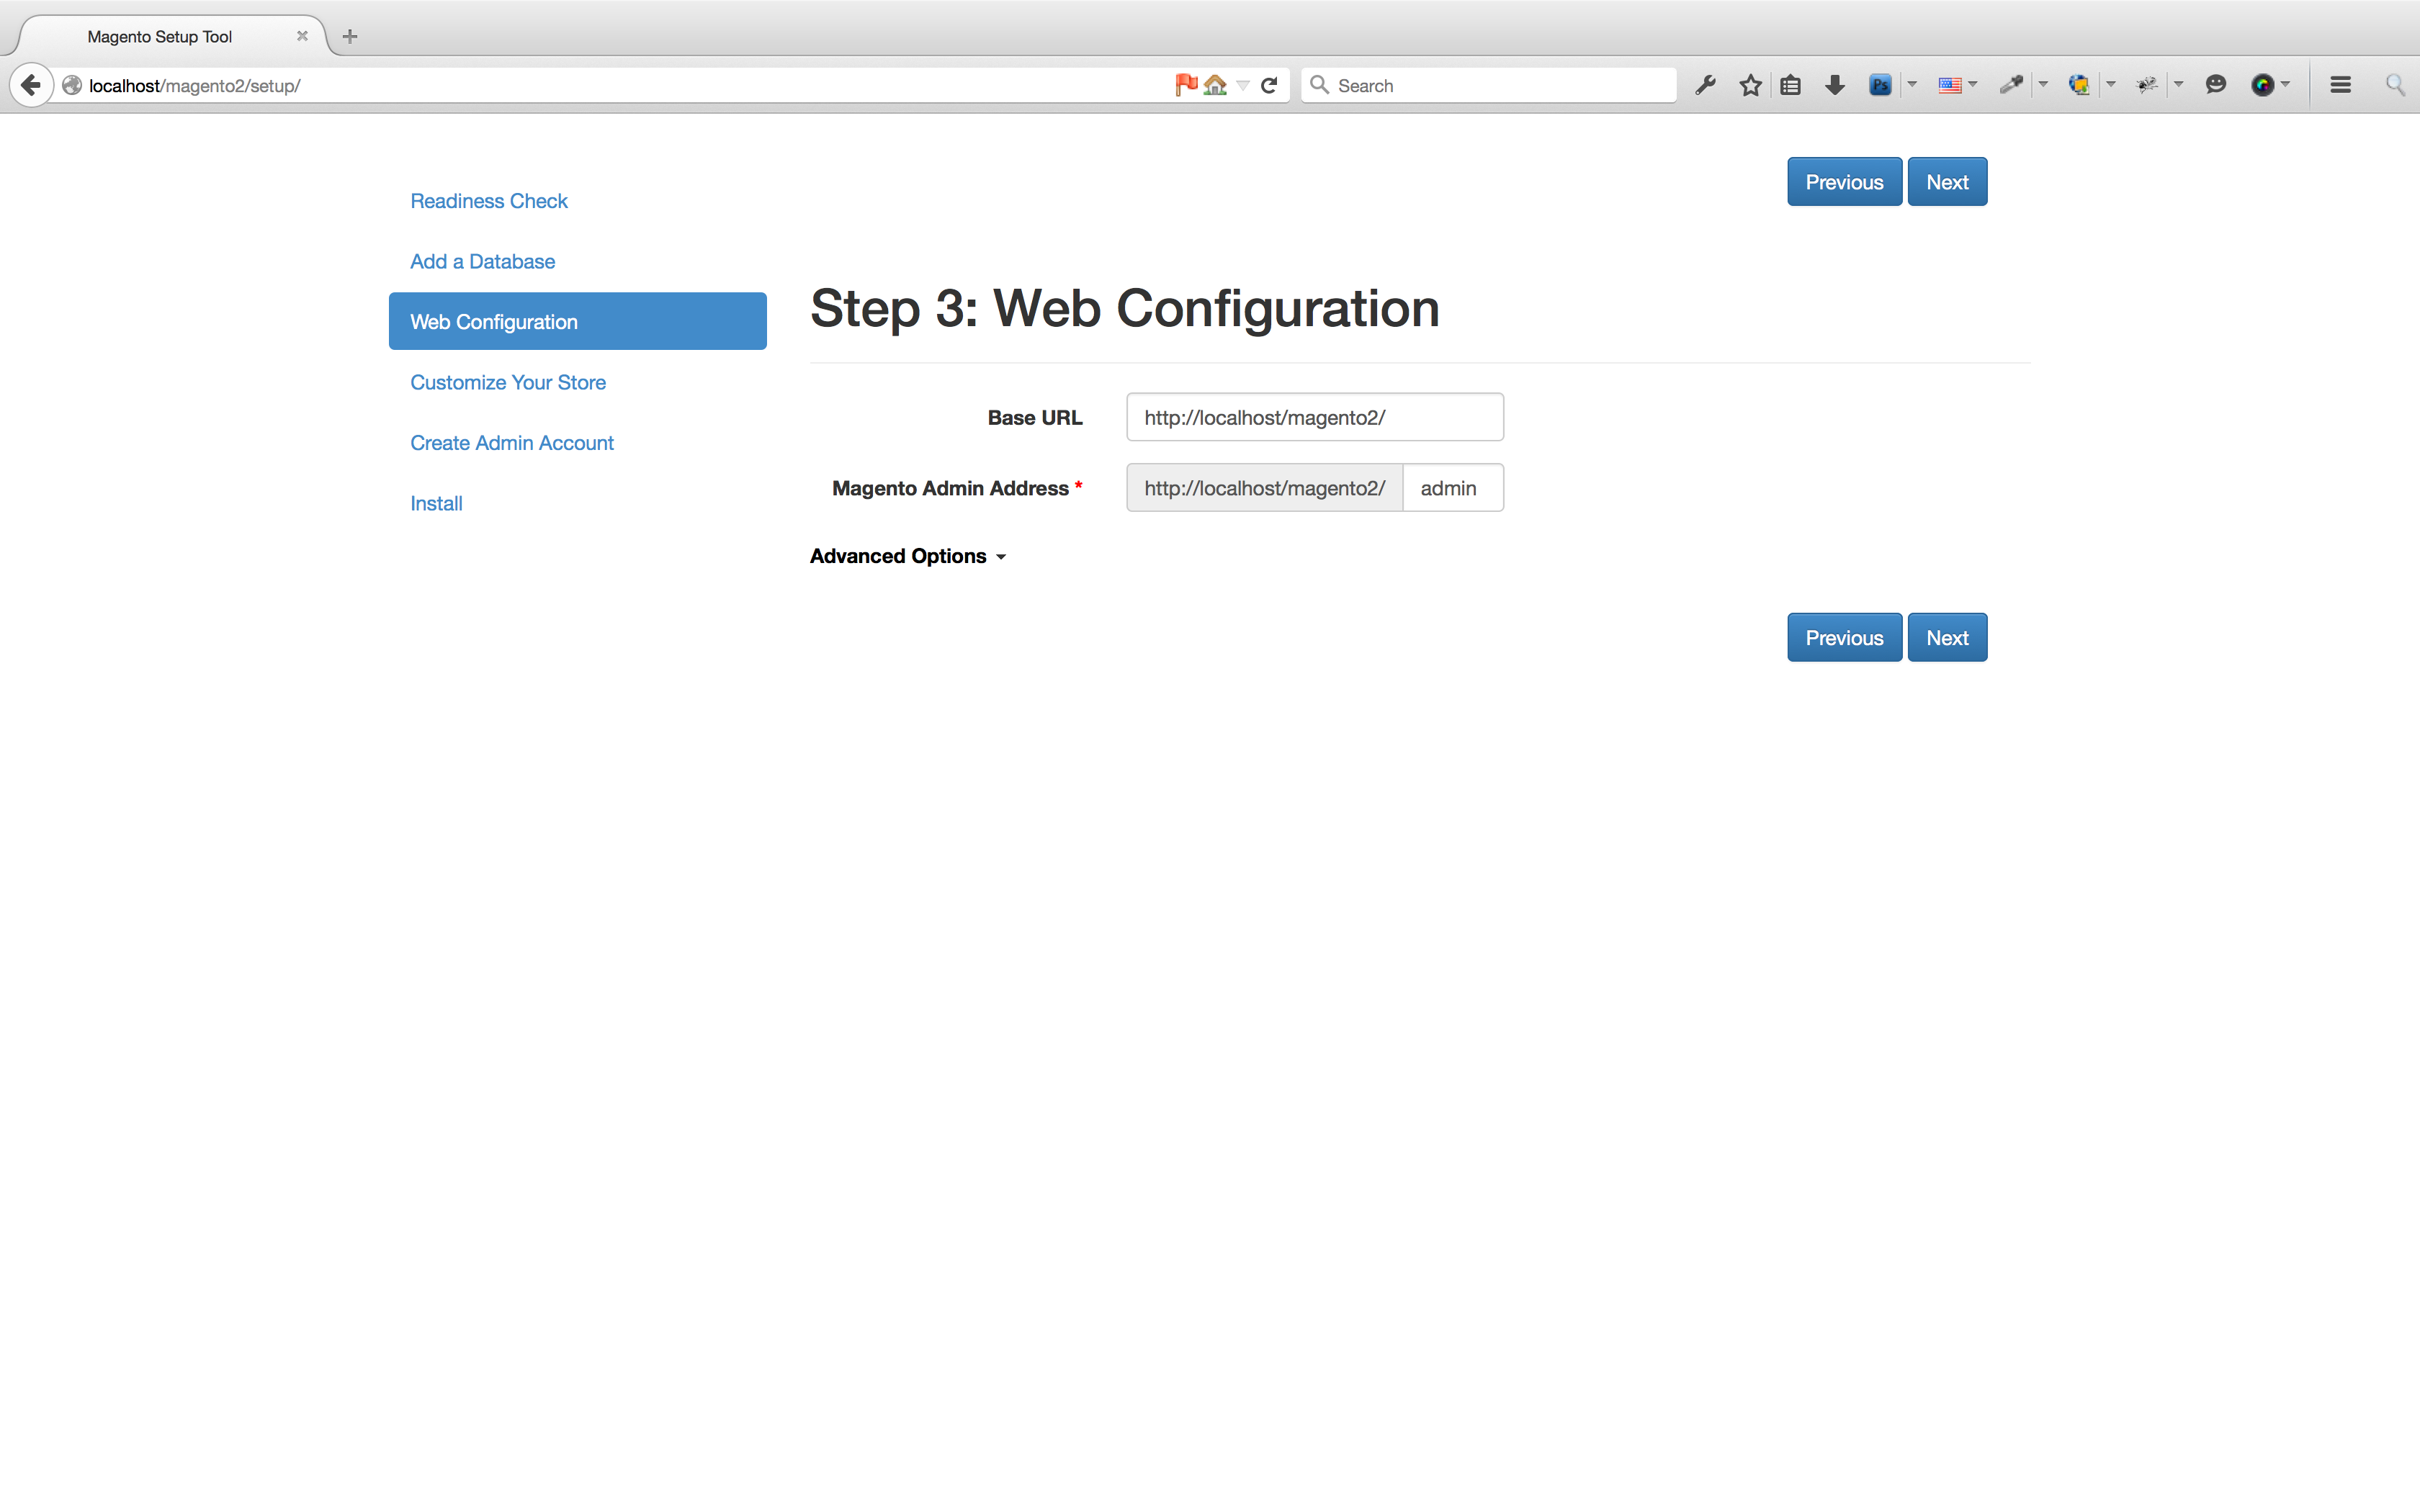
Task: Click the top Next button
Action: pyautogui.click(x=1946, y=182)
